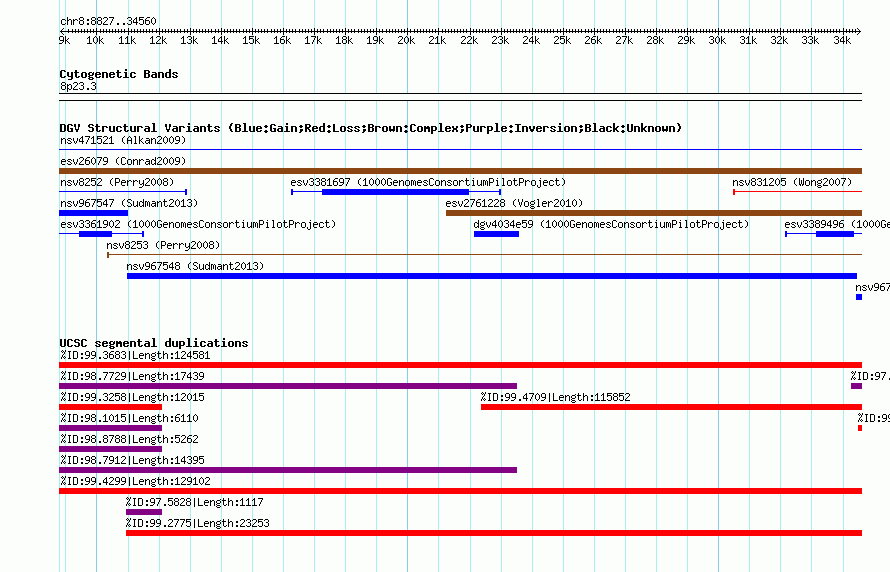The width and height of the screenshot is (890, 572).
Task: Click the brown esv26079 (Conrad2009) variant bar
Action: pyautogui.click(x=460, y=171)
